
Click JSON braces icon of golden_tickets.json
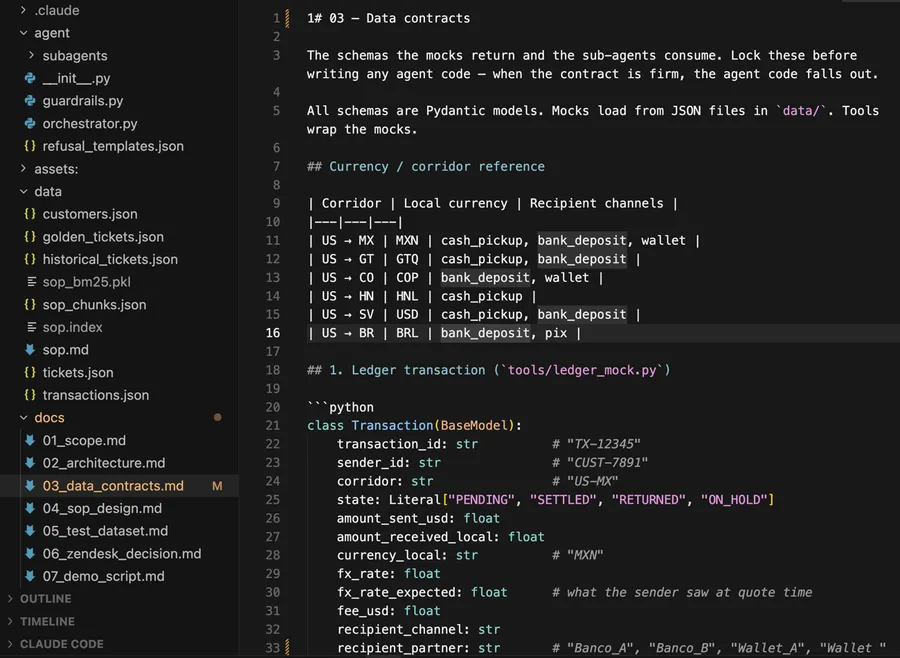pos(30,237)
